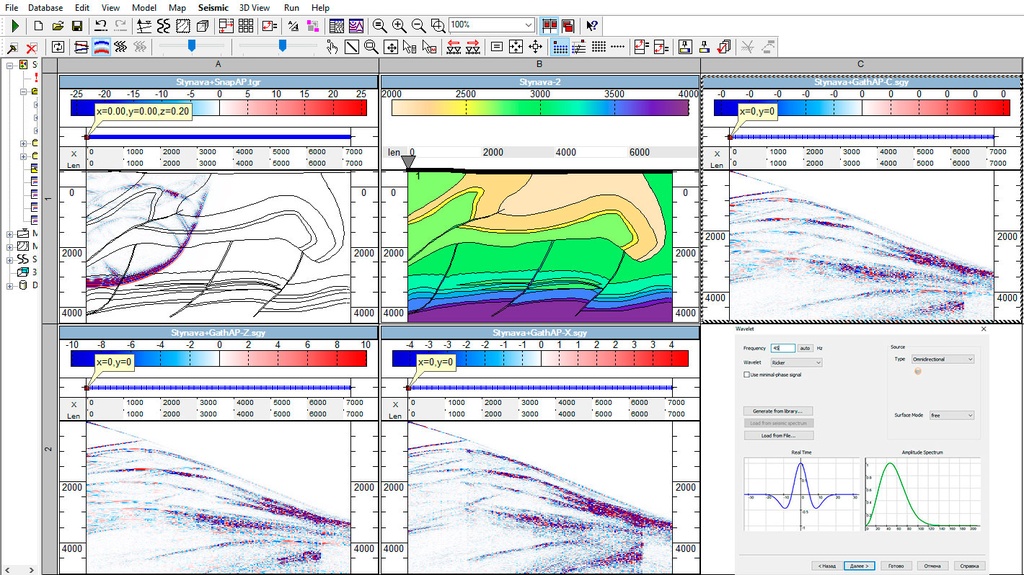Open the Wavelet type Ricker dropdown
Screen dimensions: 1024x575
796,362
